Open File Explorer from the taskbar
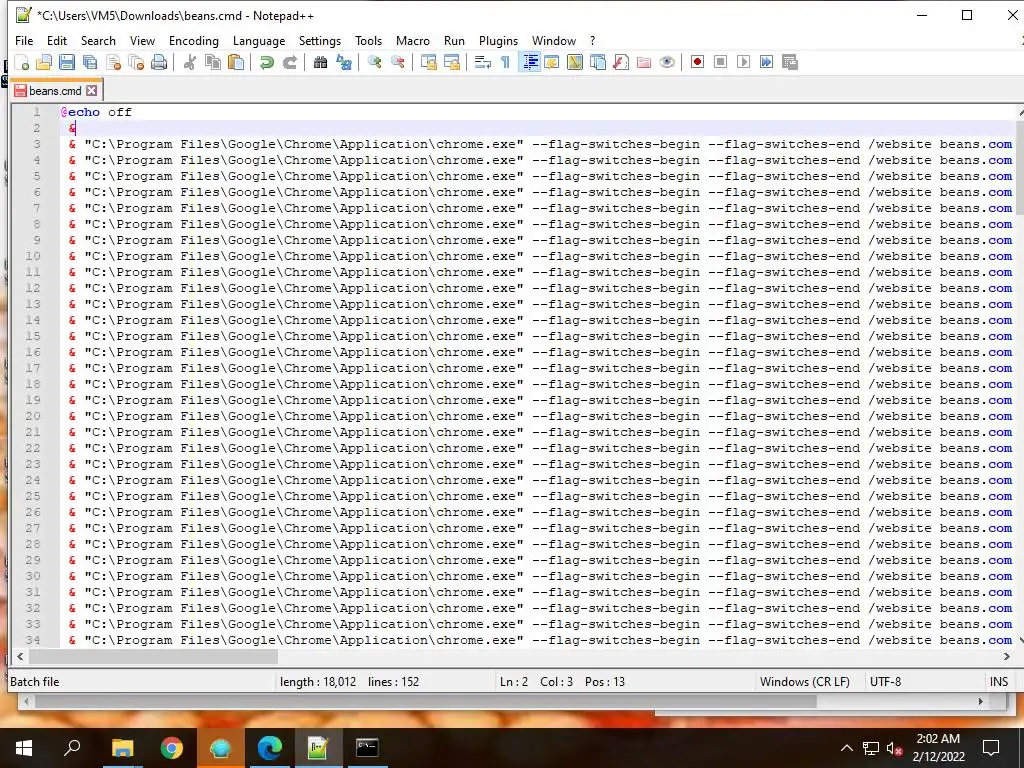Screen dimensions: 1024x768 [x=122, y=748]
